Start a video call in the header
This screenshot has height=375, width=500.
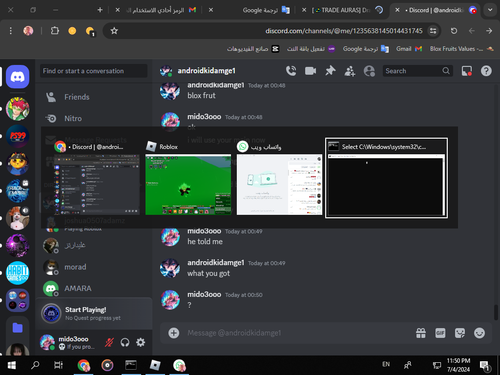pos(310,71)
